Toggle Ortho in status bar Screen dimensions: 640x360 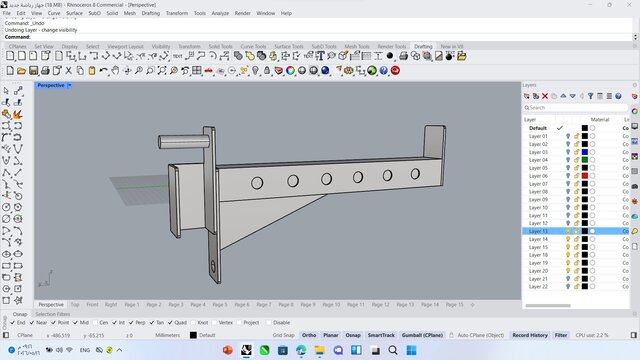tap(309, 335)
